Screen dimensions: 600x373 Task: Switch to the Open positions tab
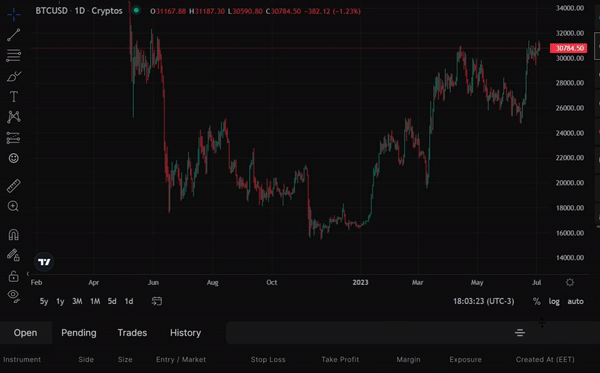pos(25,333)
